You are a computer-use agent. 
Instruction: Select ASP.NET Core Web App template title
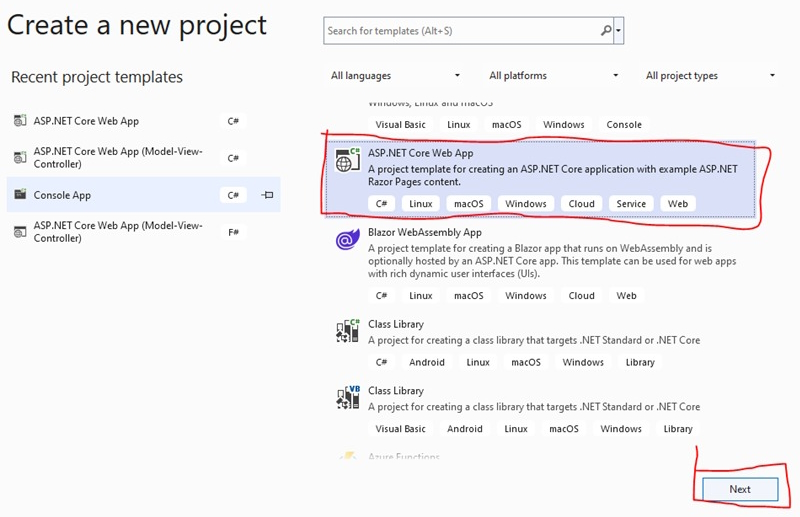(420, 153)
